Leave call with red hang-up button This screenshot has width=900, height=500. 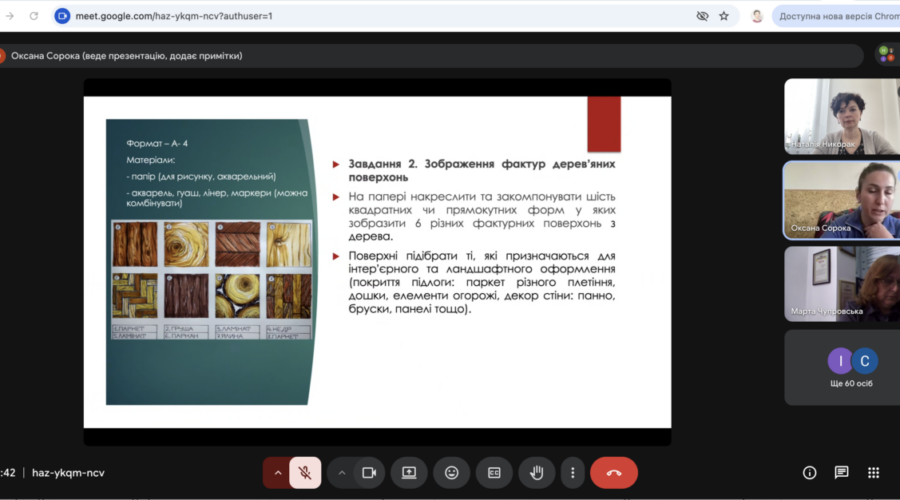click(x=614, y=473)
